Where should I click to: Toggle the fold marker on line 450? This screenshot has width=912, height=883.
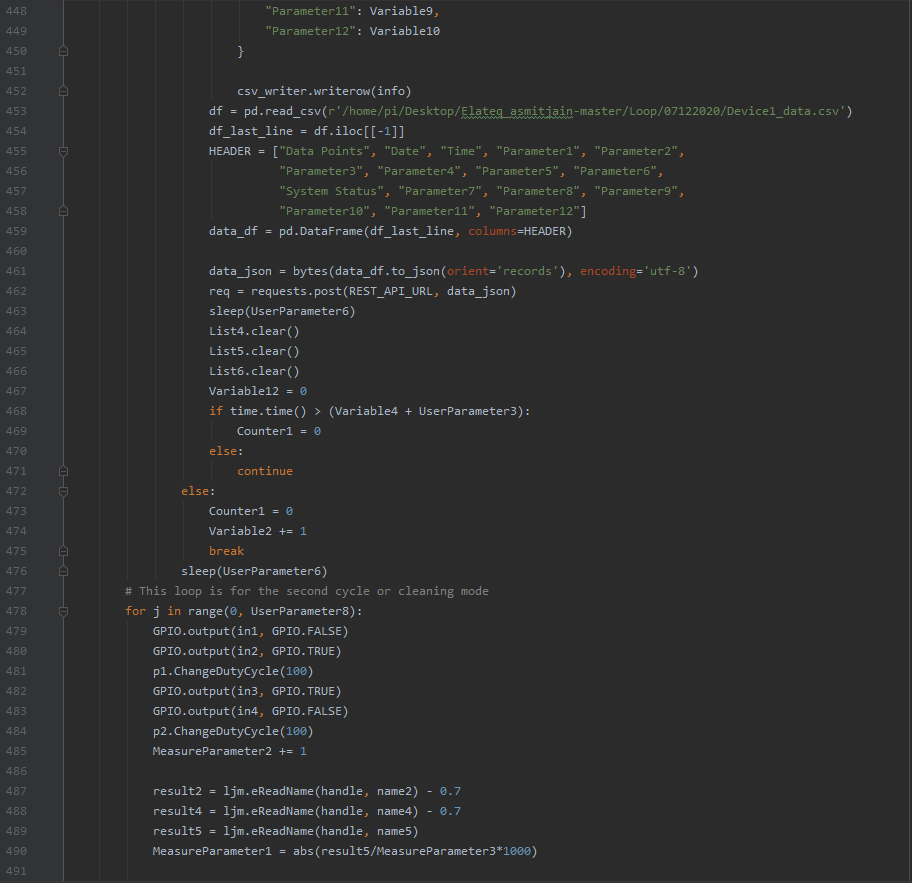63,51
